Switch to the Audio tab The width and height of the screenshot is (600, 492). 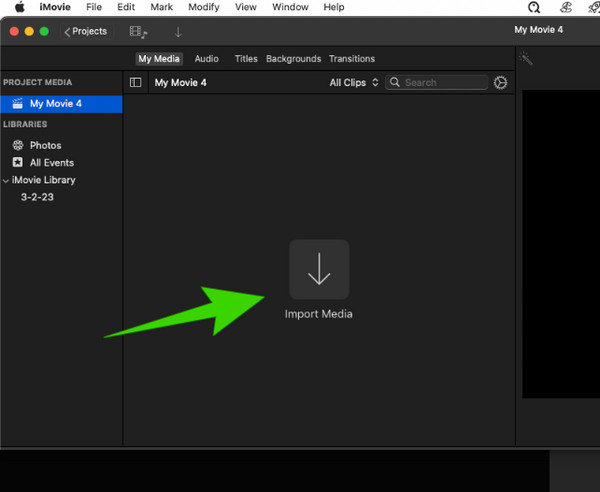pyautogui.click(x=207, y=59)
